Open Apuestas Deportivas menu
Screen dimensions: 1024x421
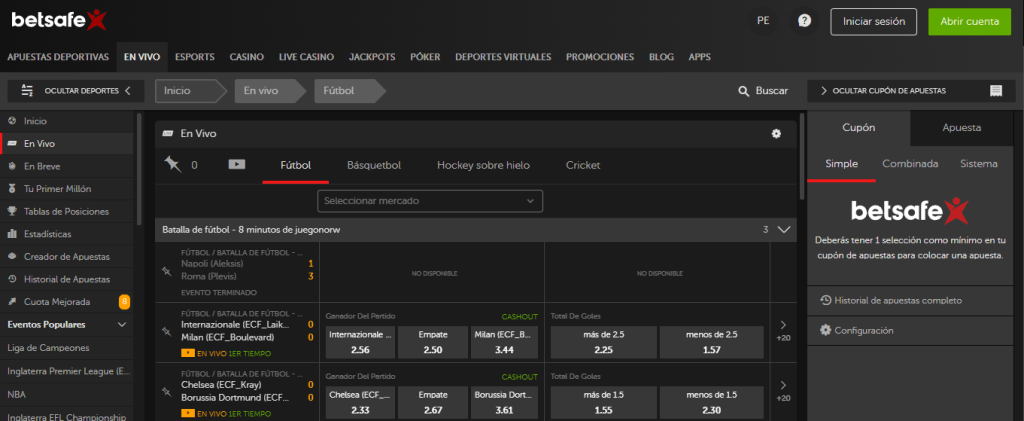(58, 57)
